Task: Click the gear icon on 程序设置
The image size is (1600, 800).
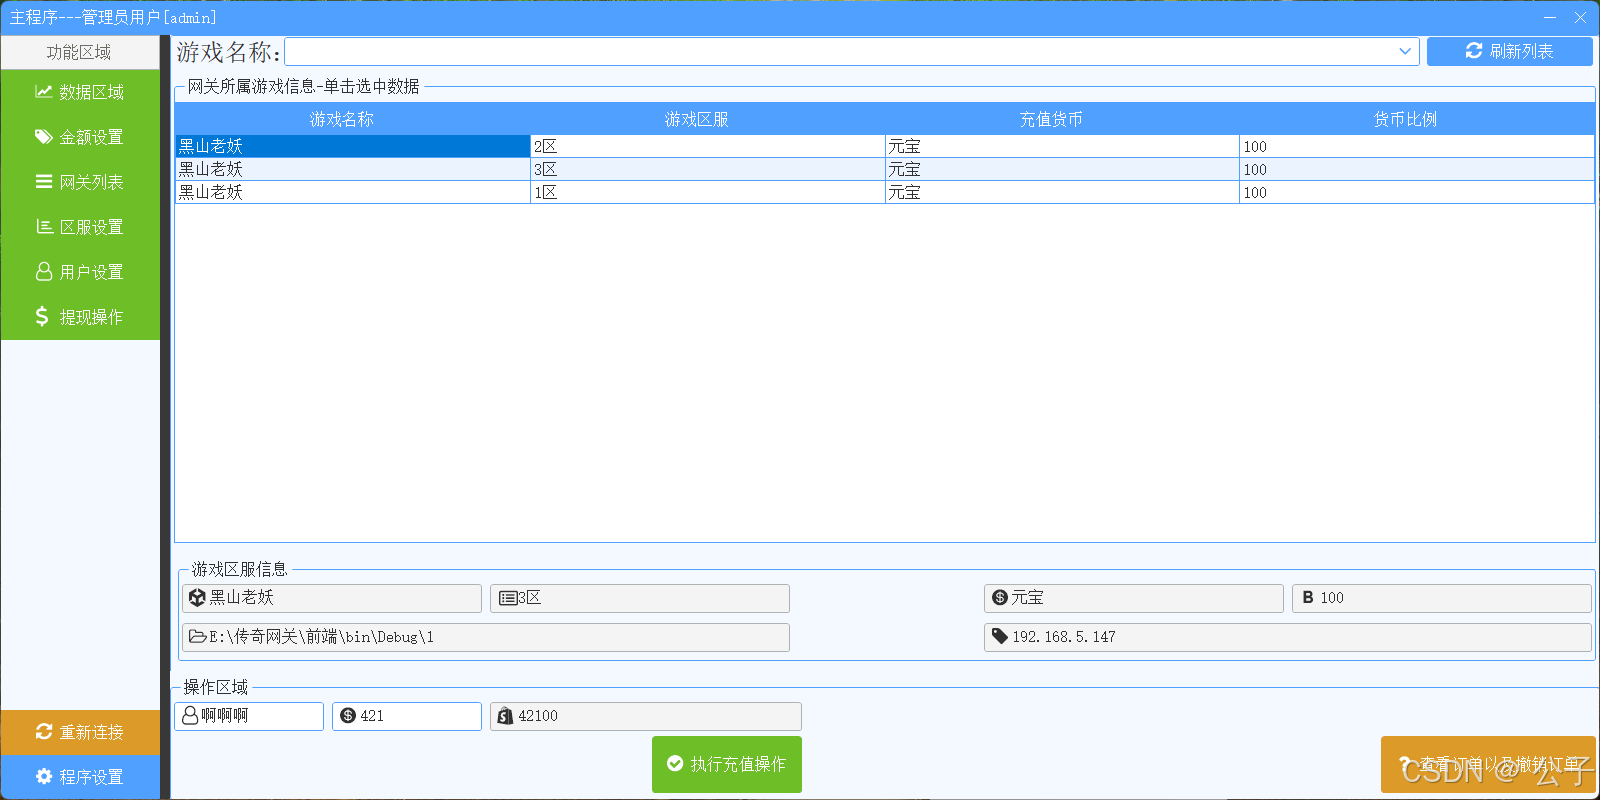Action: click(44, 777)
